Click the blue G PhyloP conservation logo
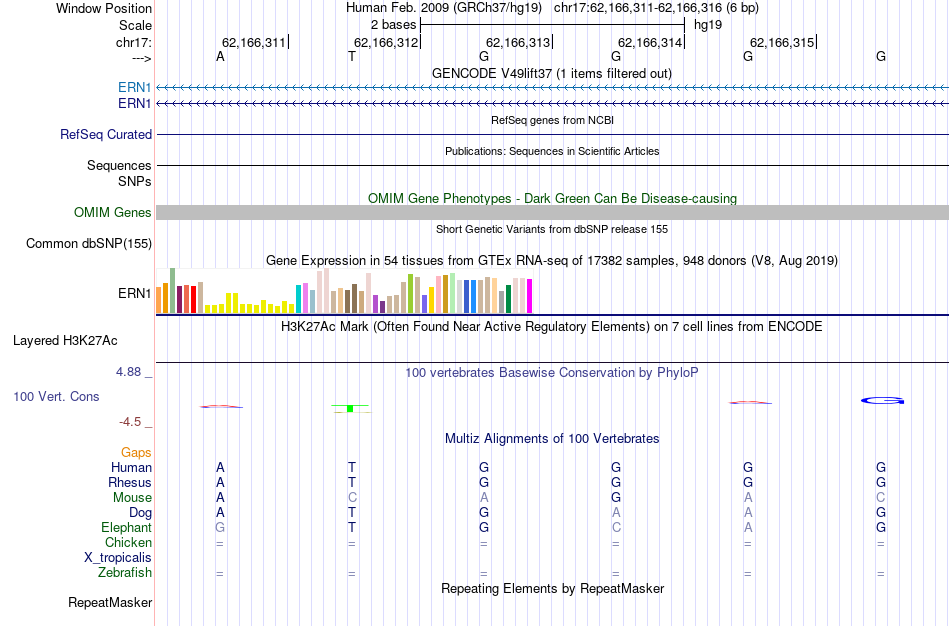 point(883,401)
